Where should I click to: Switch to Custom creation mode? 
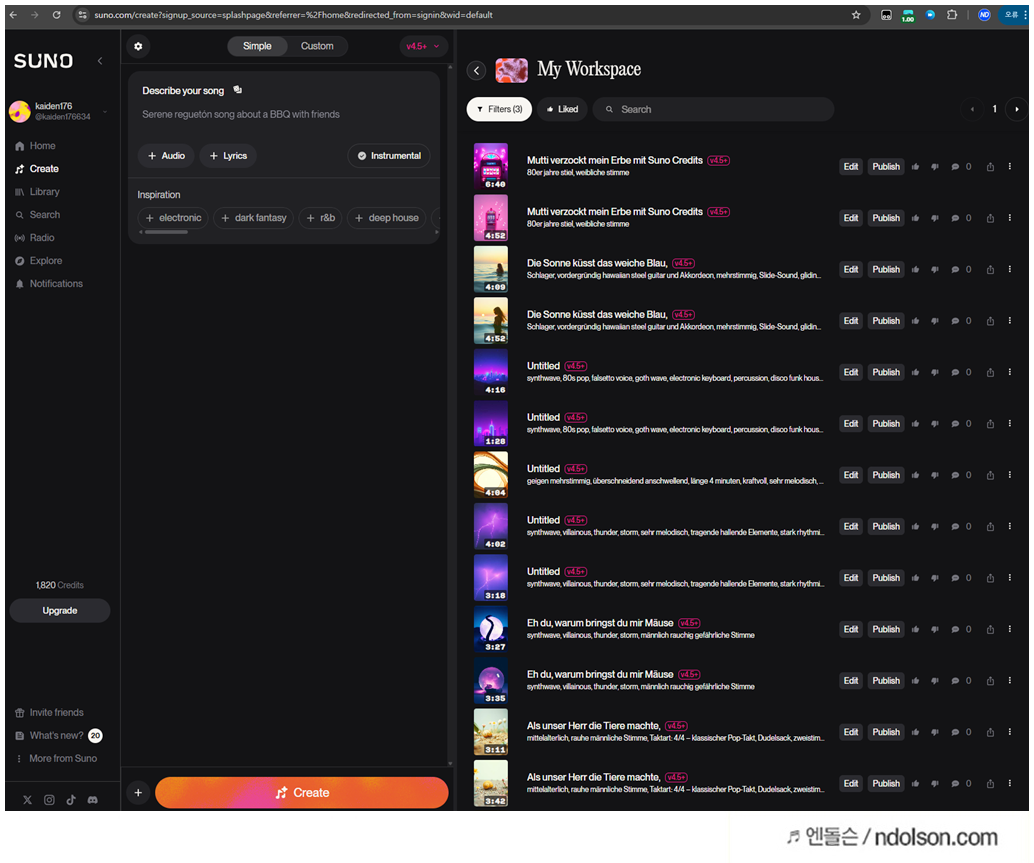click(317, 46)
